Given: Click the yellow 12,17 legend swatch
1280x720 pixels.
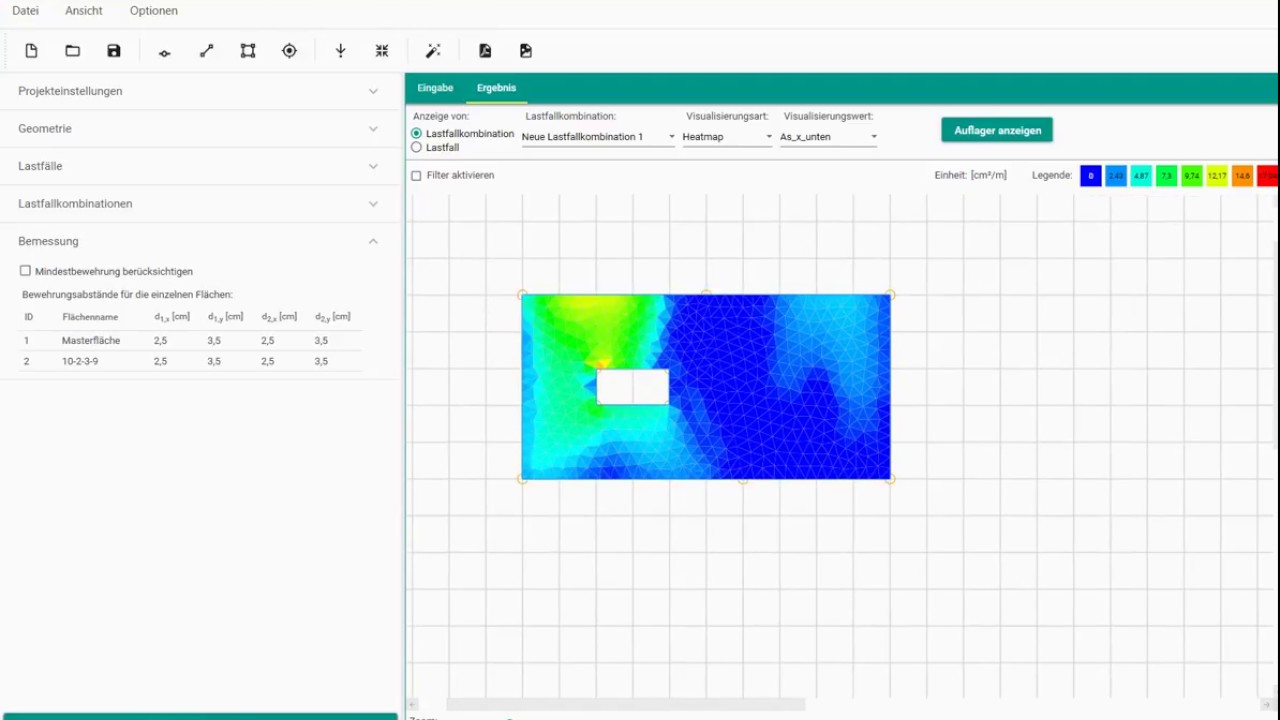Looking at the screenshot, I should [x=1217, y=176].
